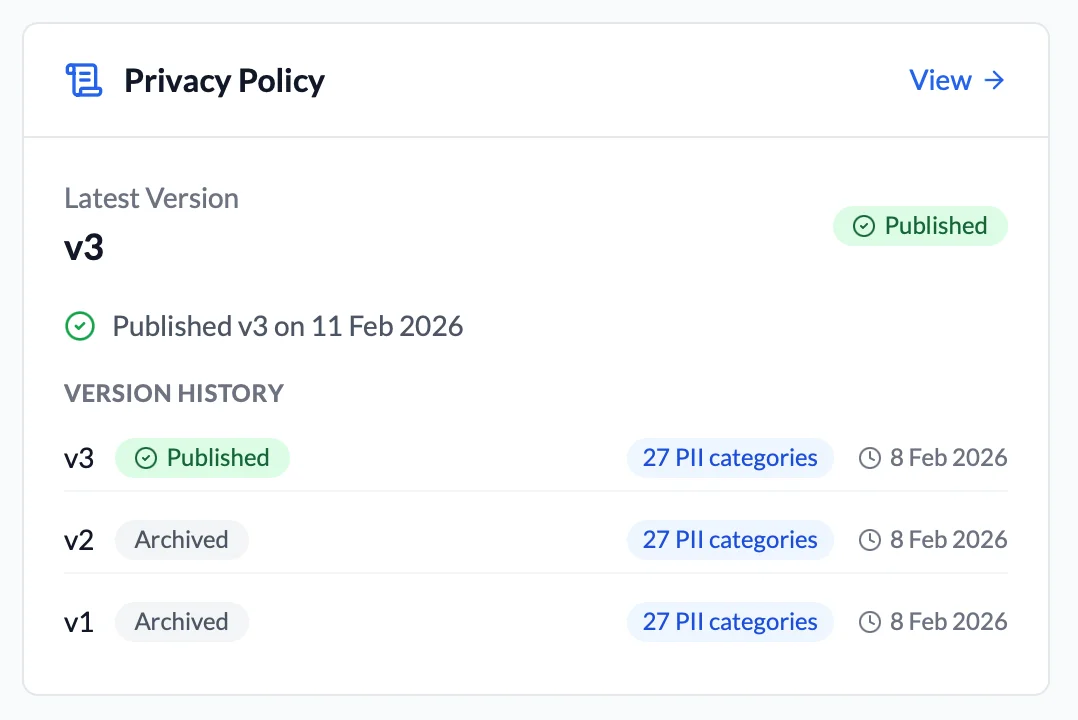Click the Published status badge at the top
This screenshot has height=720, width=1078.
click(x=920, y=226)
